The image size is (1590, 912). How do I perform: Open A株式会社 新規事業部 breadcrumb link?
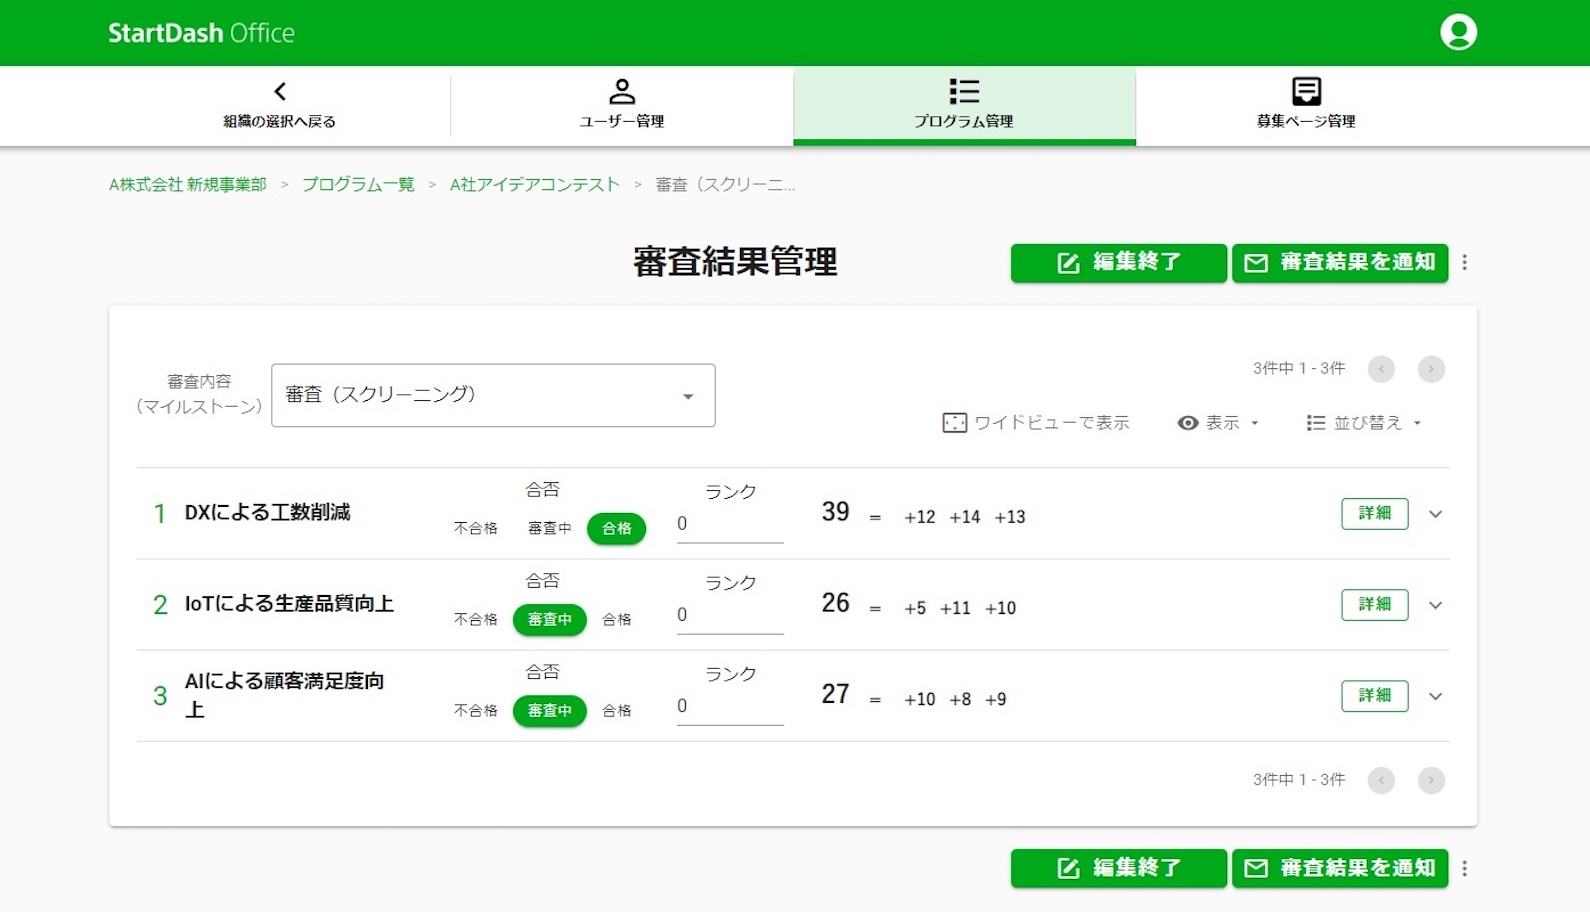pyautogui.click(x=188, y=184)
